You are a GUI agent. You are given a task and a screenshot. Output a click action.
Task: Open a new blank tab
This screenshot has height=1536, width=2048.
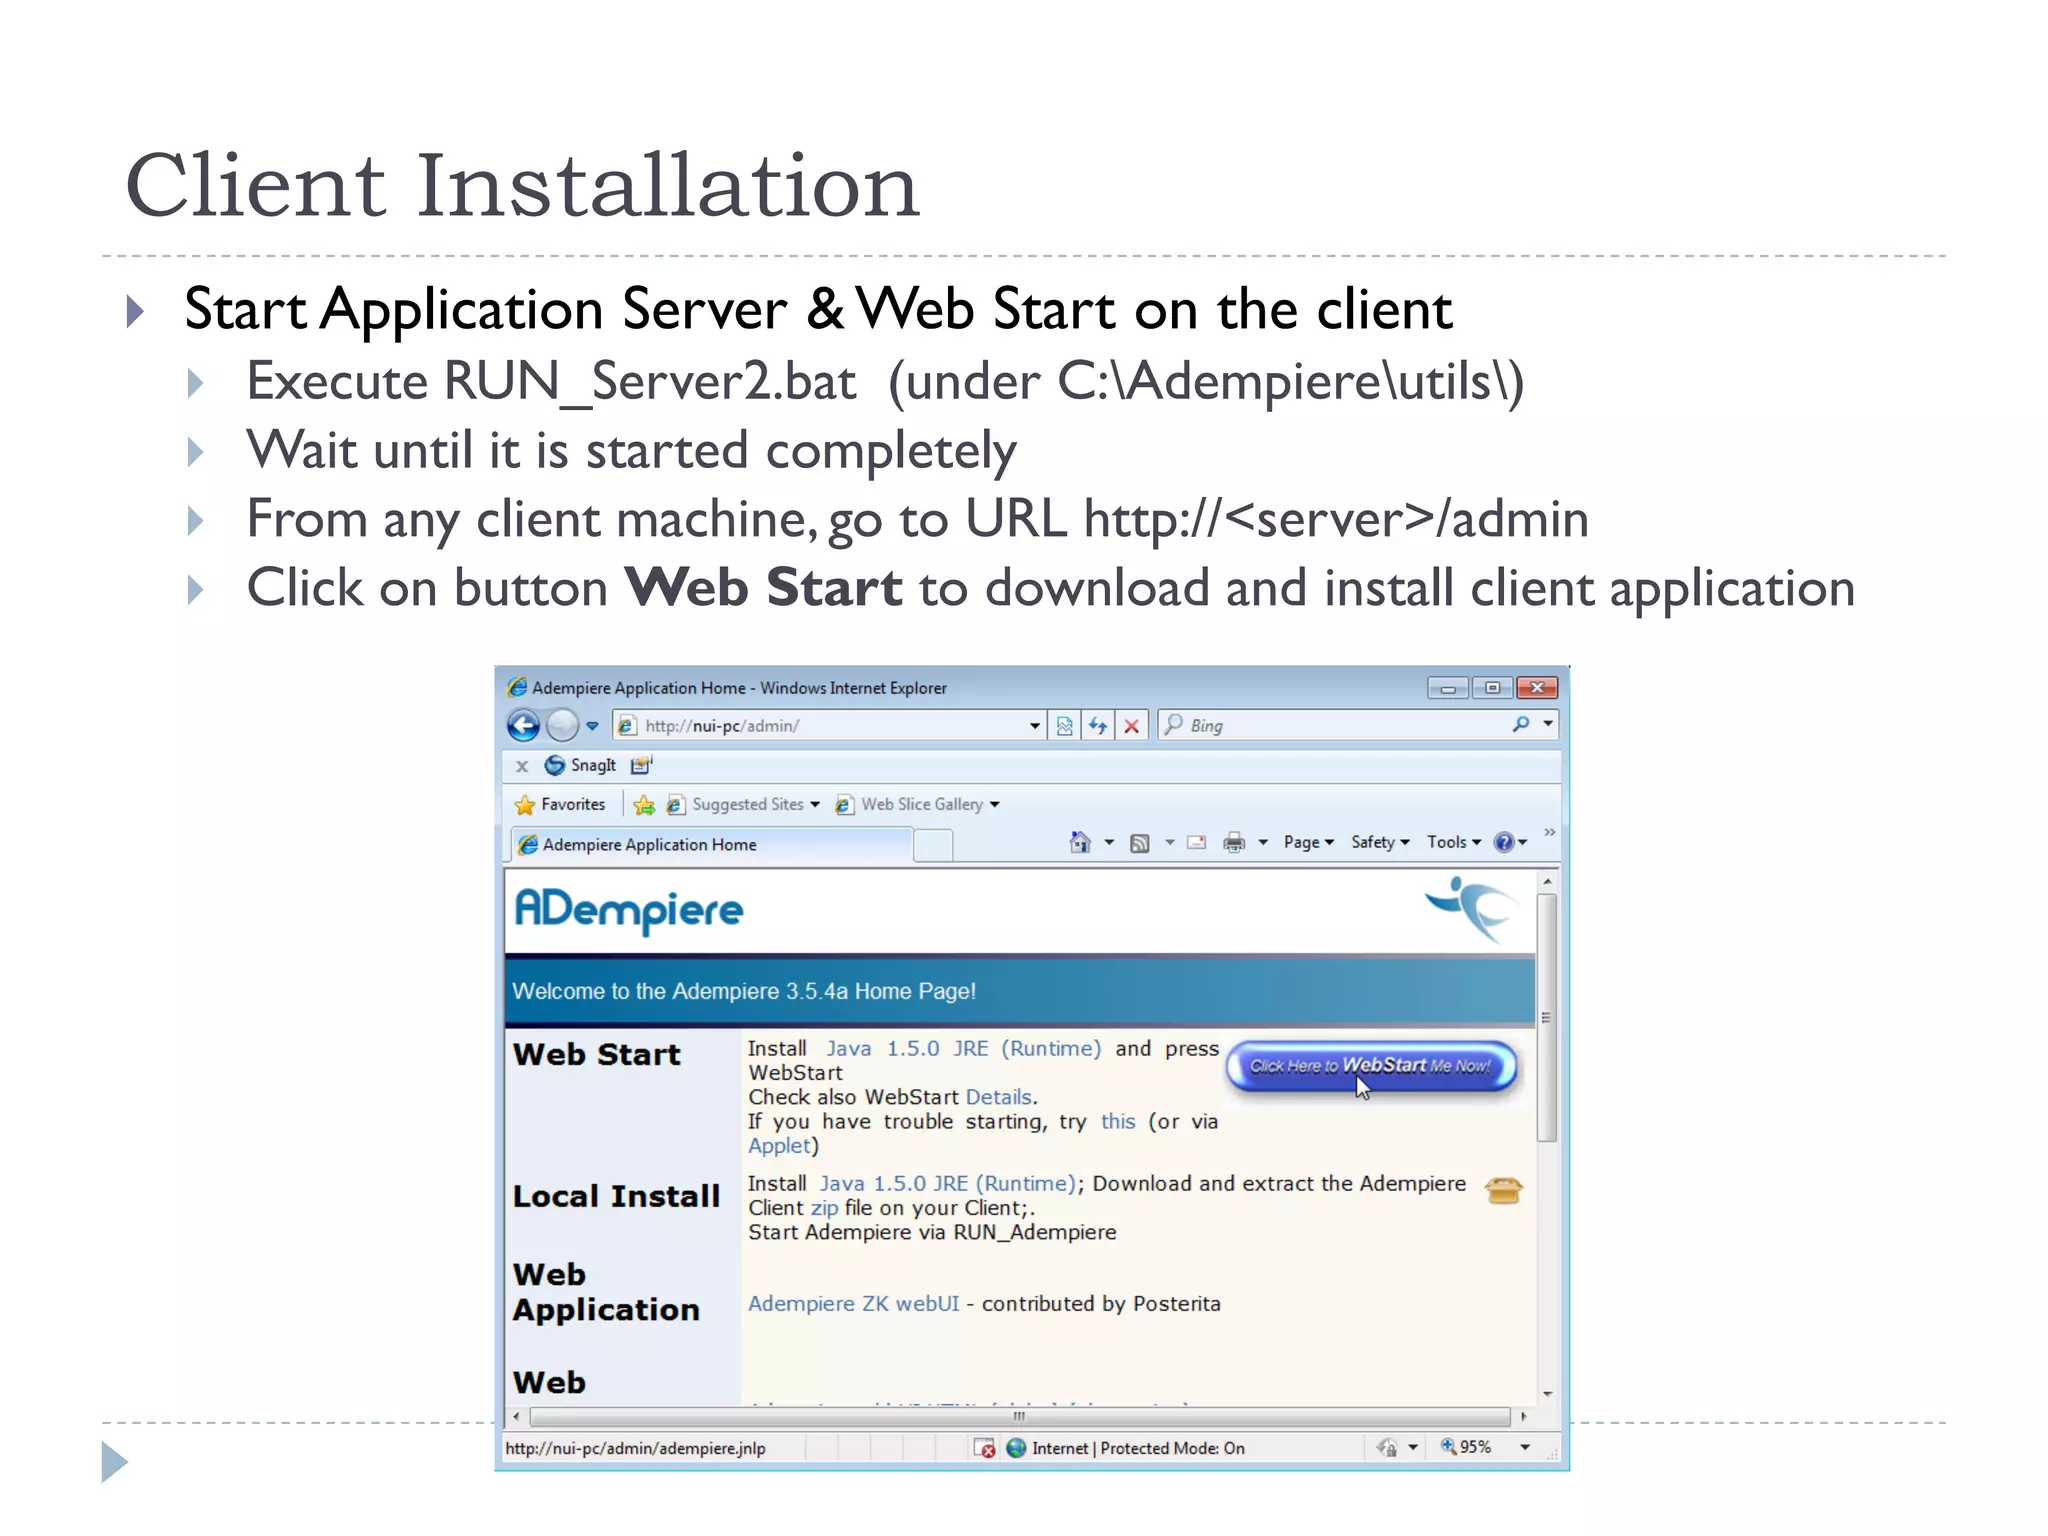(933, 846)
